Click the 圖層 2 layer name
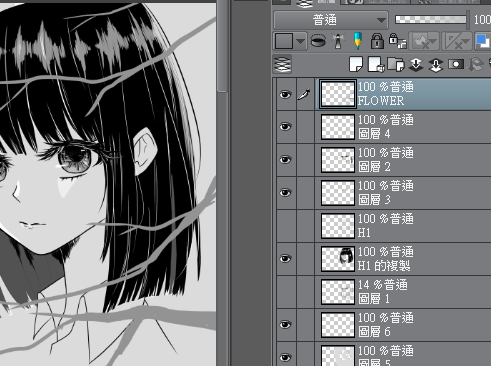491x366 pixels. coord(374,167)
